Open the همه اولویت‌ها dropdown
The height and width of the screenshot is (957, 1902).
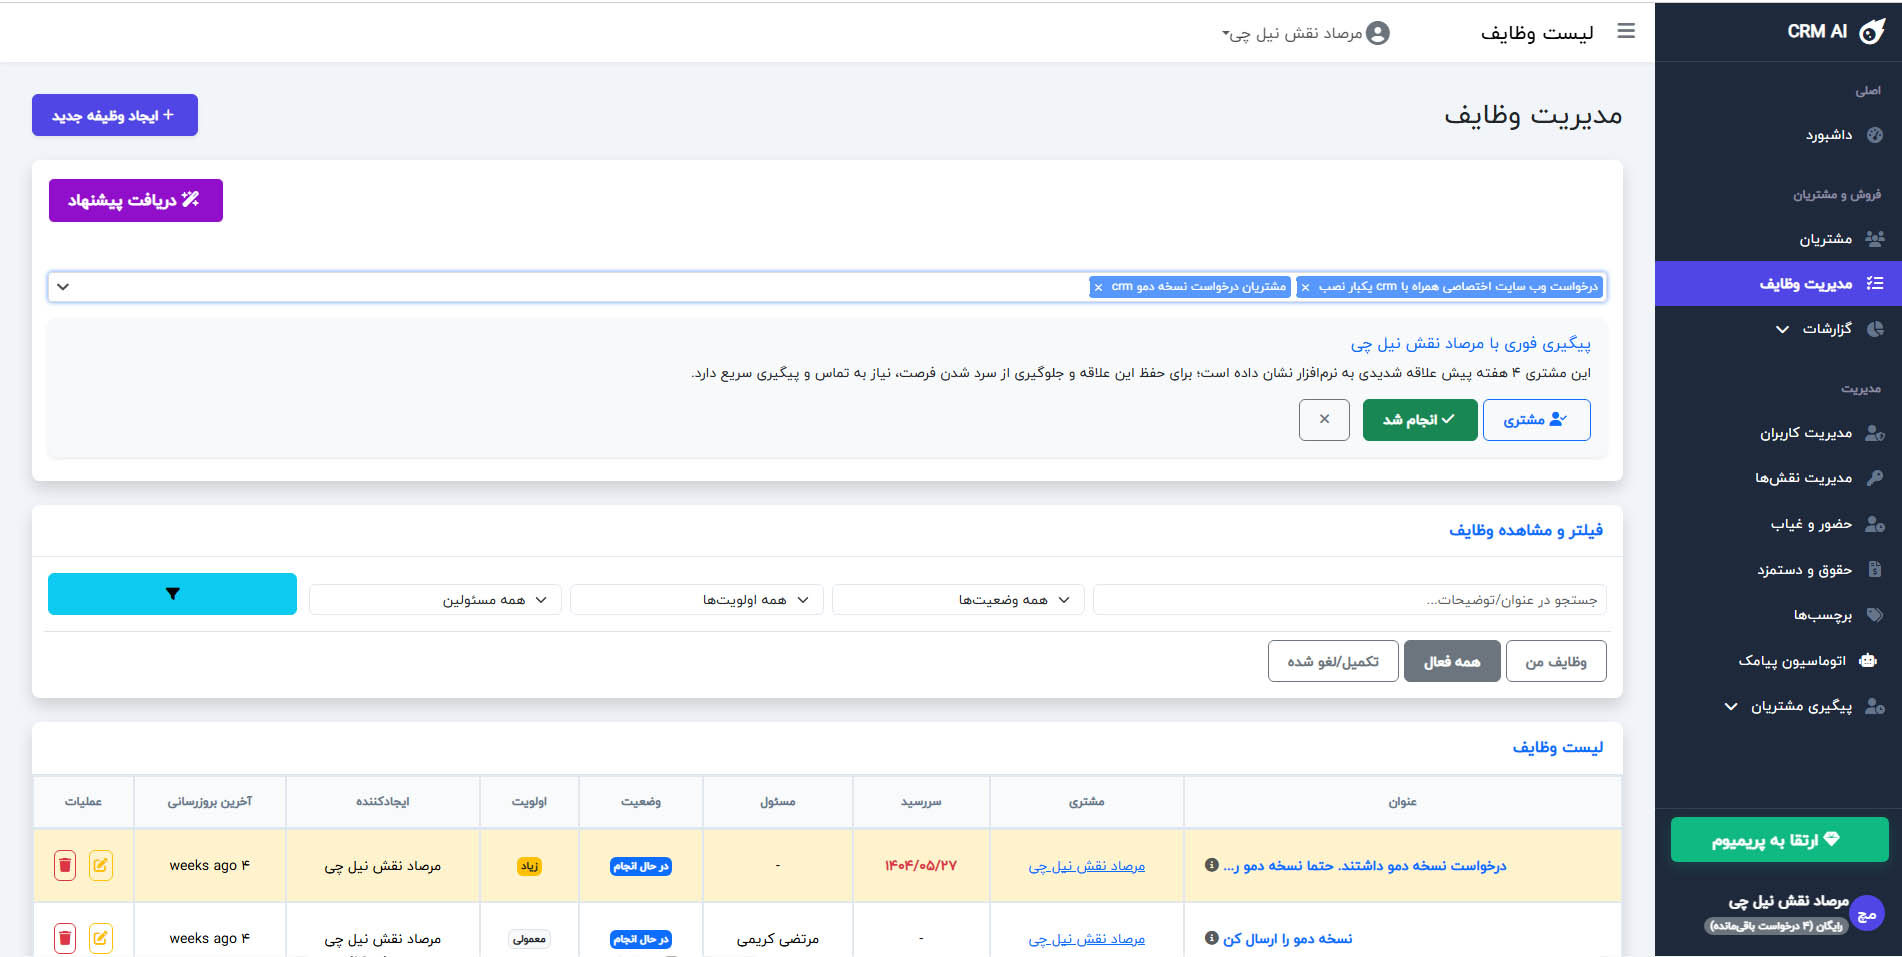[x=696, y=599]
